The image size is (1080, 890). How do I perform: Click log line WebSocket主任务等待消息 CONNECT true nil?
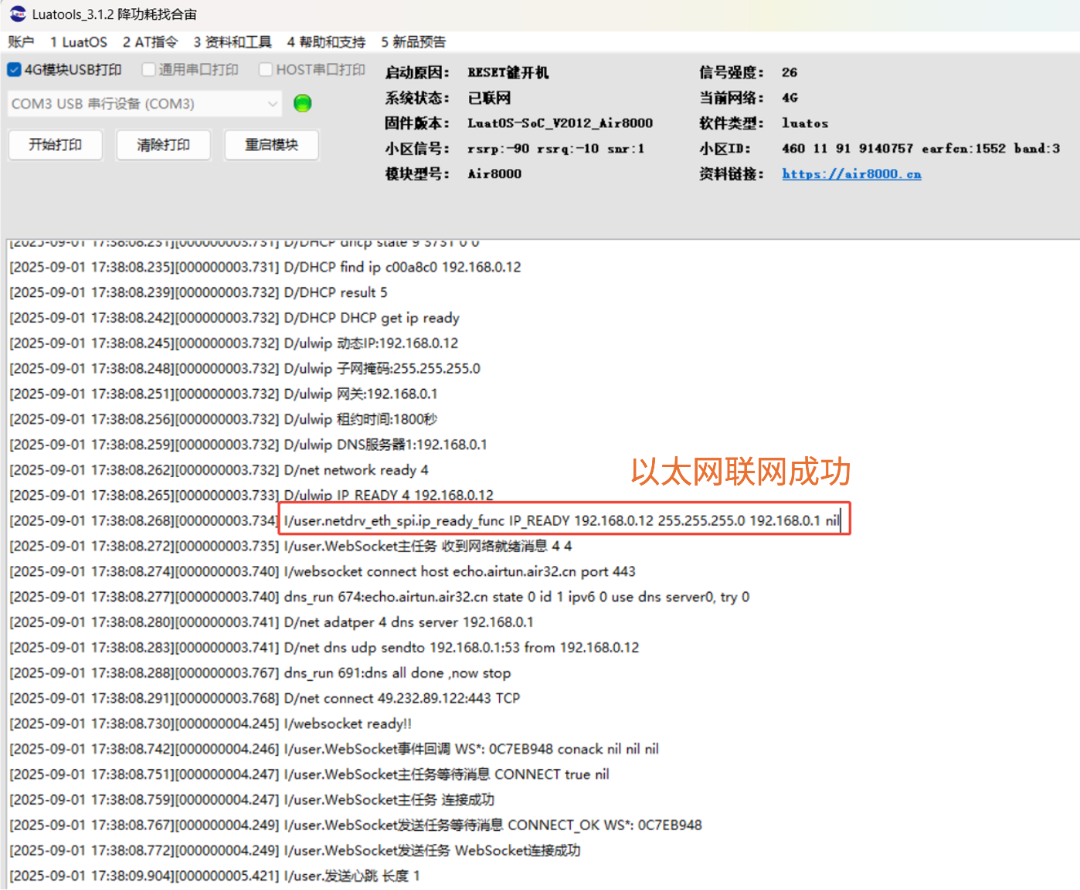point(309,775)
